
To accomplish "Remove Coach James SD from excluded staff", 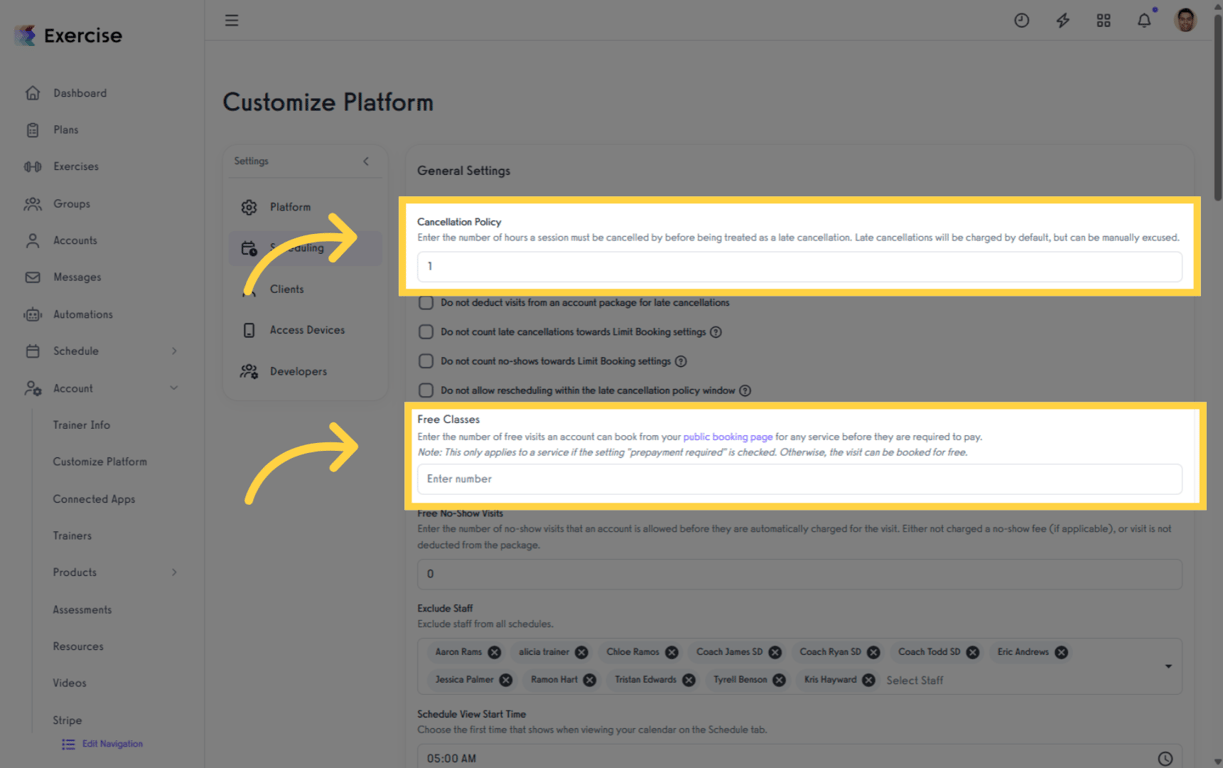I will [775, 652].
